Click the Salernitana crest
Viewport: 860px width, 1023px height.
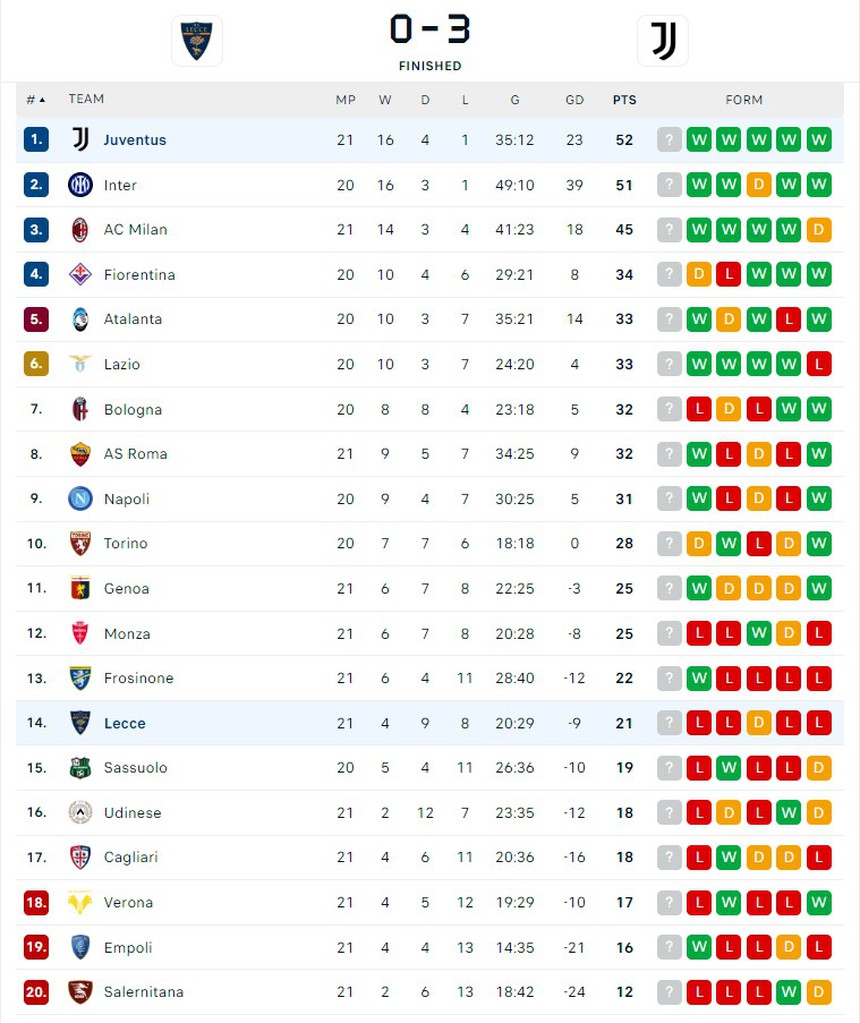80,992
